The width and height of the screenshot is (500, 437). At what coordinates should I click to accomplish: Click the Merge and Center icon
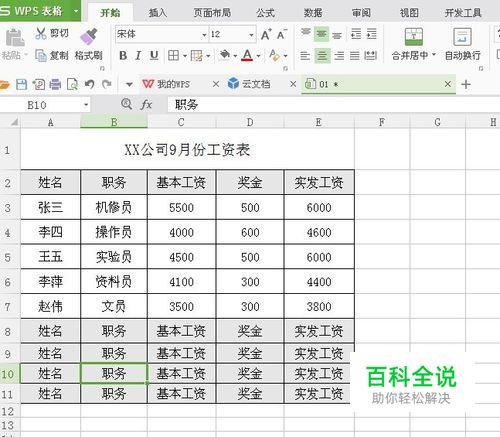coord(414,36)
